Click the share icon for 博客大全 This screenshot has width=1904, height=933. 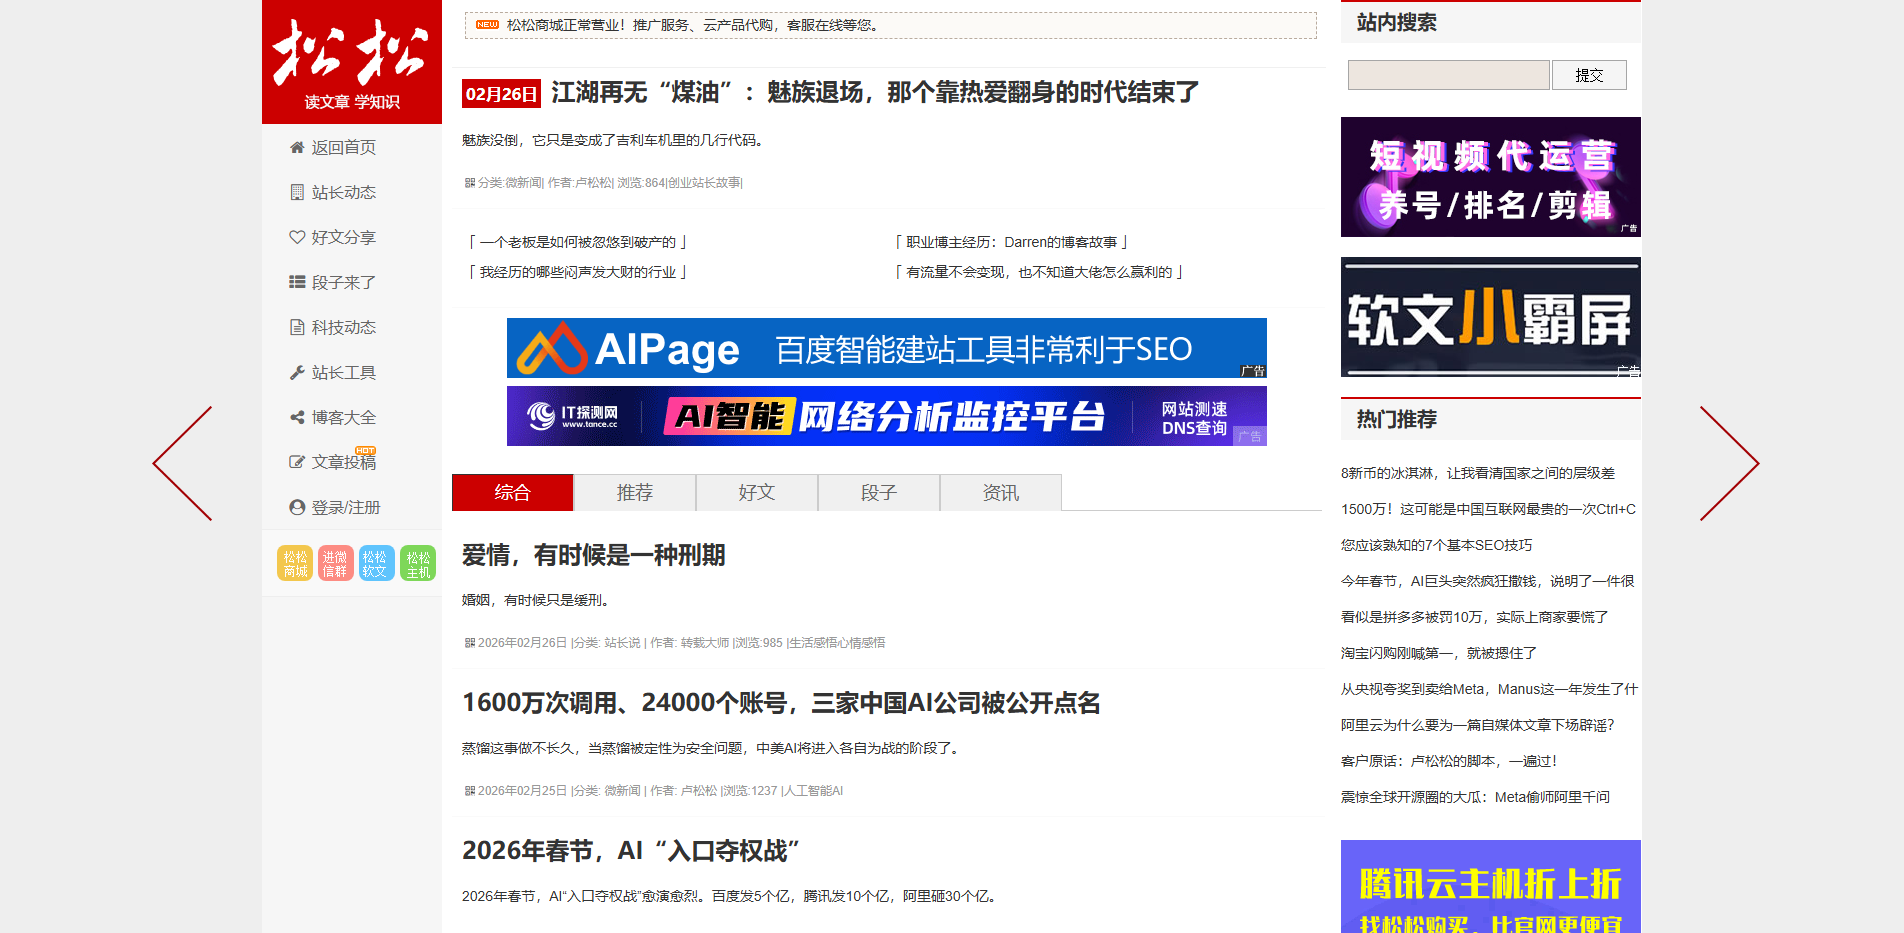tap(297, 418)
